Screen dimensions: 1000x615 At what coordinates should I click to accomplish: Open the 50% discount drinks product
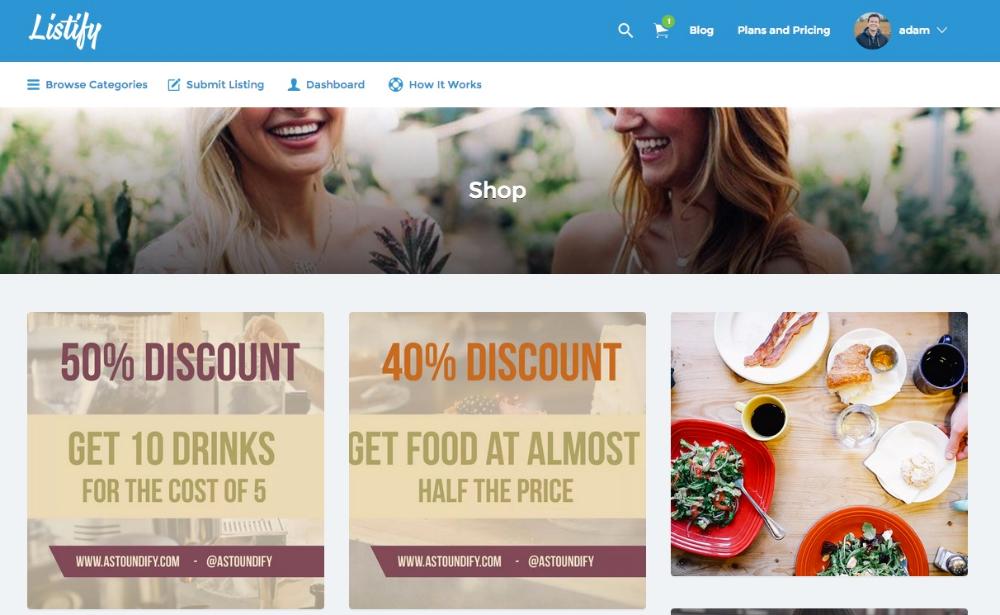[x=175, y=460]
